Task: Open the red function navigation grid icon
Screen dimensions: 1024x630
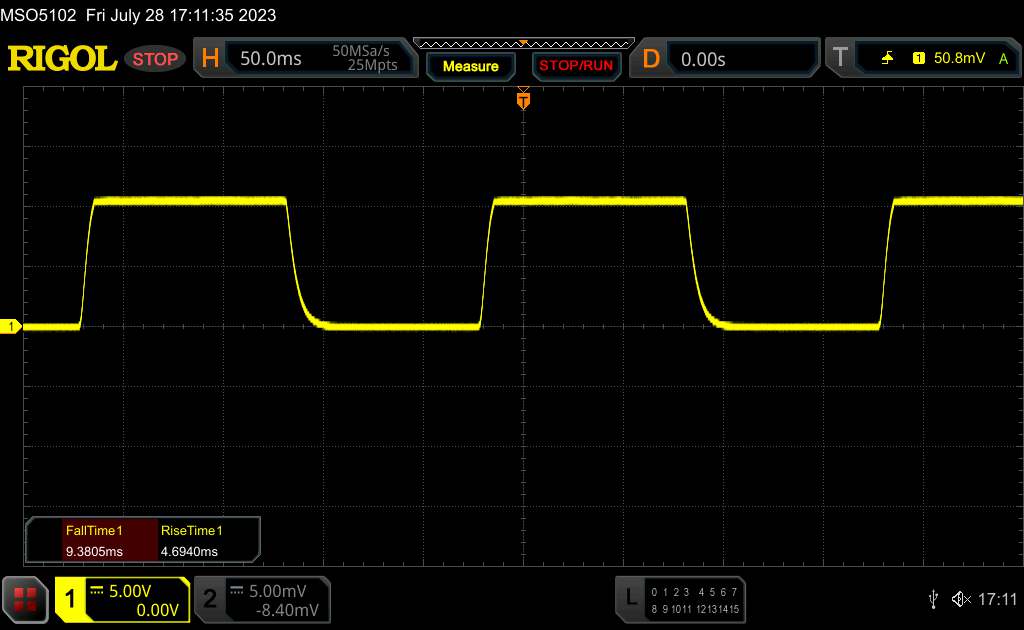Action: click(25, 599)
